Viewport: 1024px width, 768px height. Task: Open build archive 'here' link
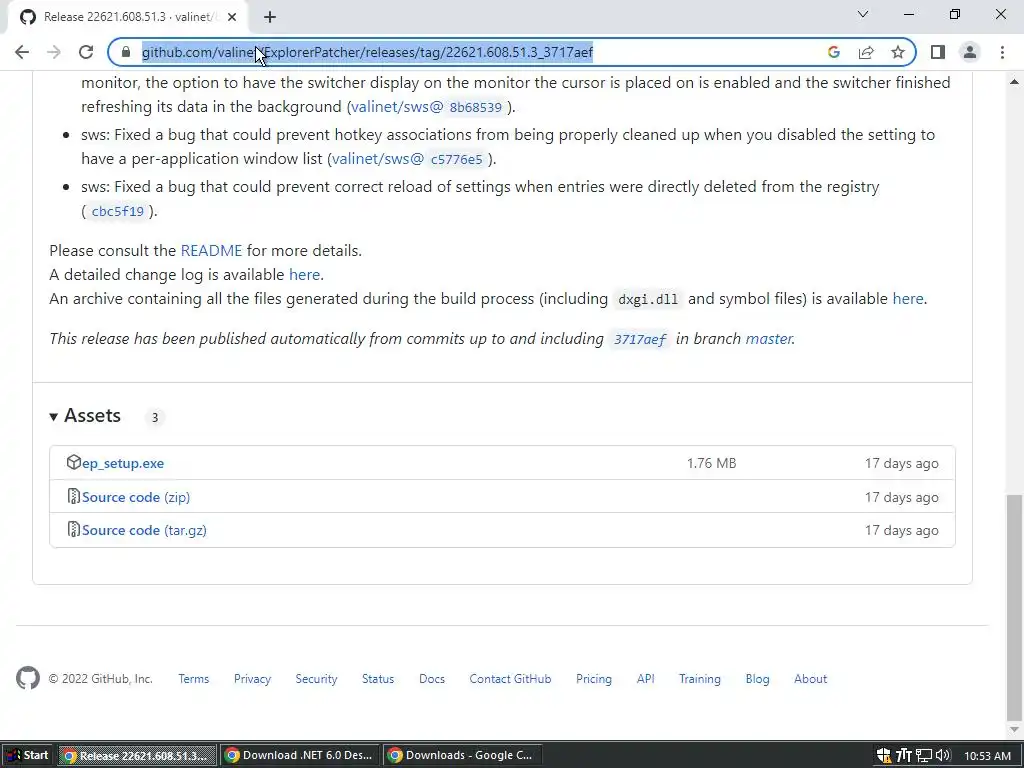pos(908,299)
